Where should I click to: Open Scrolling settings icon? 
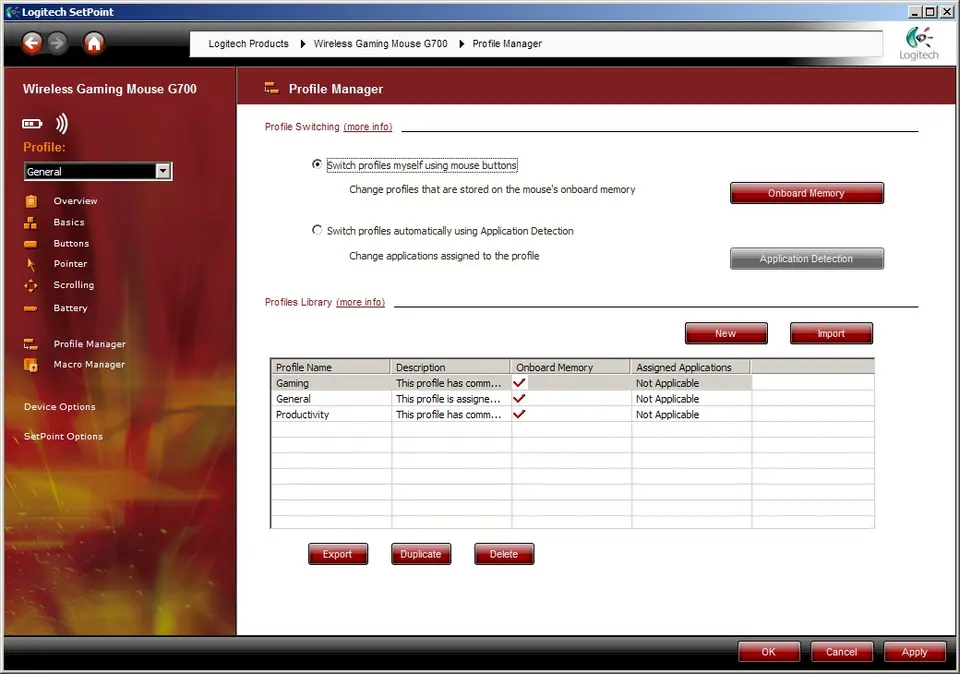[x=31, y=285]
